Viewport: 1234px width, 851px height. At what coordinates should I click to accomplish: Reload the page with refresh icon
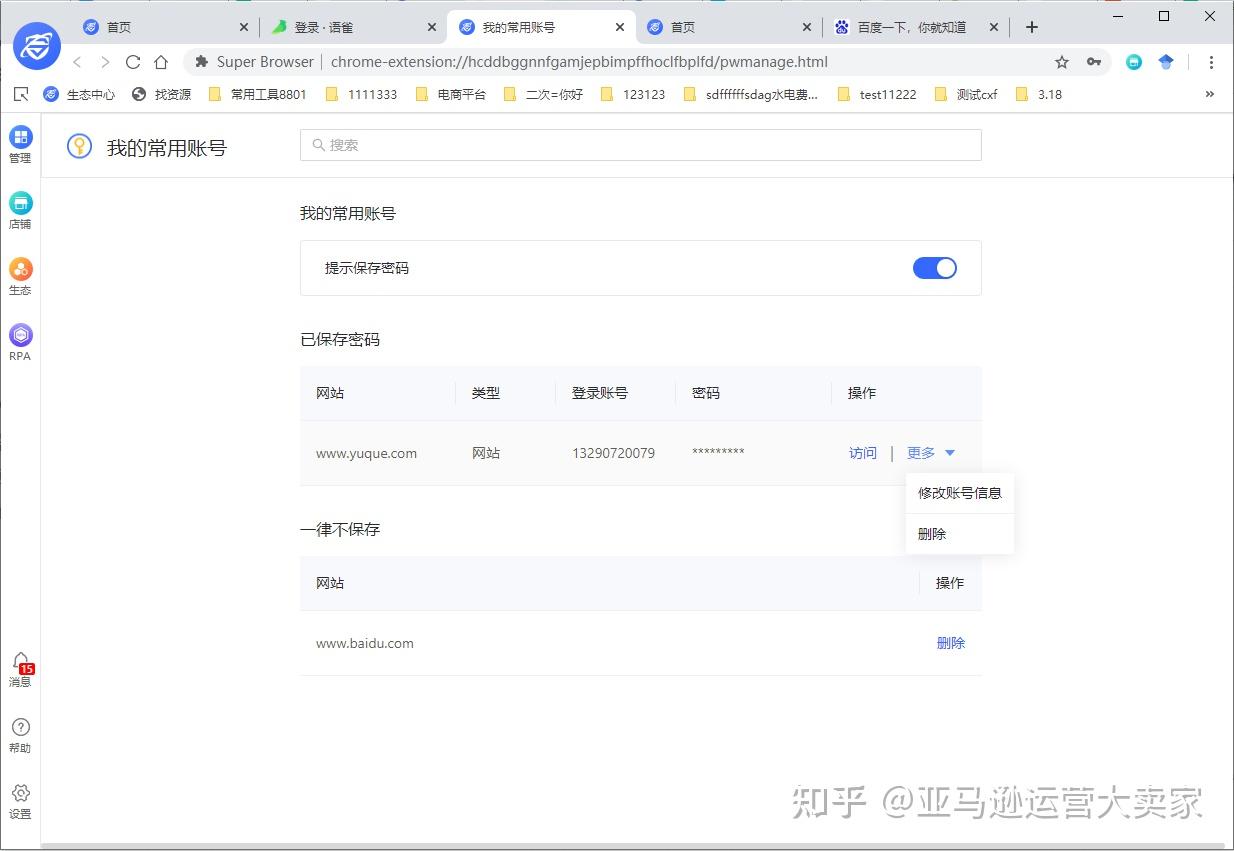pyautogui.click(x=133, y=62)
